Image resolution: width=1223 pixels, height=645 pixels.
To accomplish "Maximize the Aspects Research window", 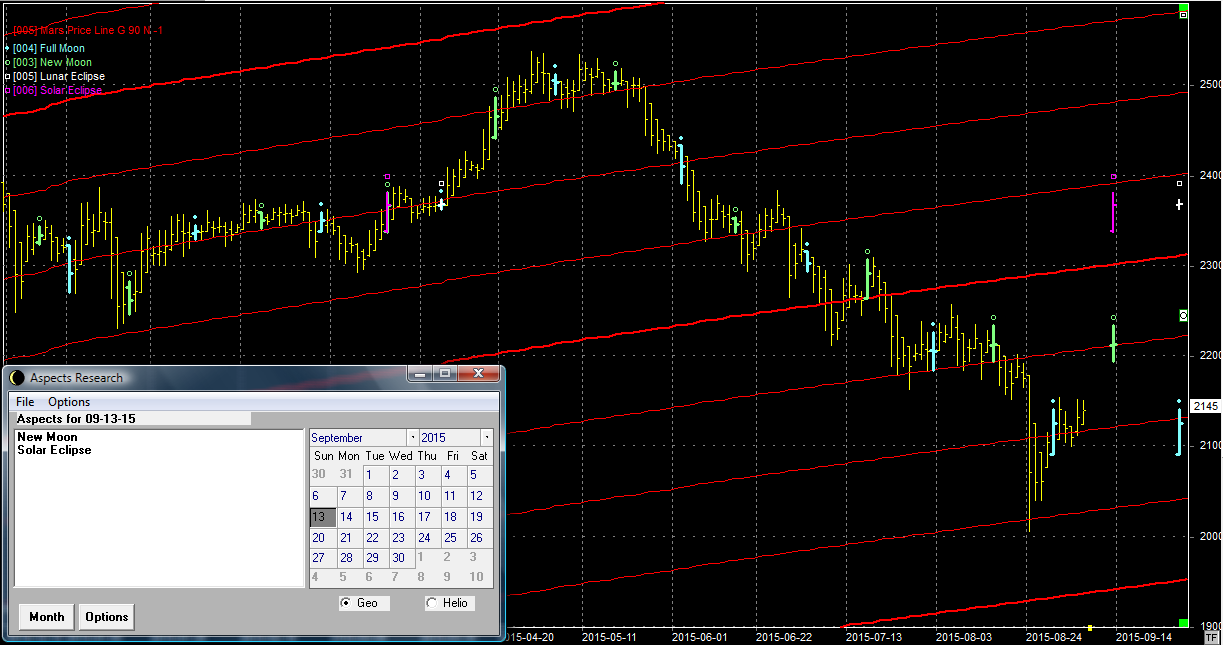I will tap(445, 374).
